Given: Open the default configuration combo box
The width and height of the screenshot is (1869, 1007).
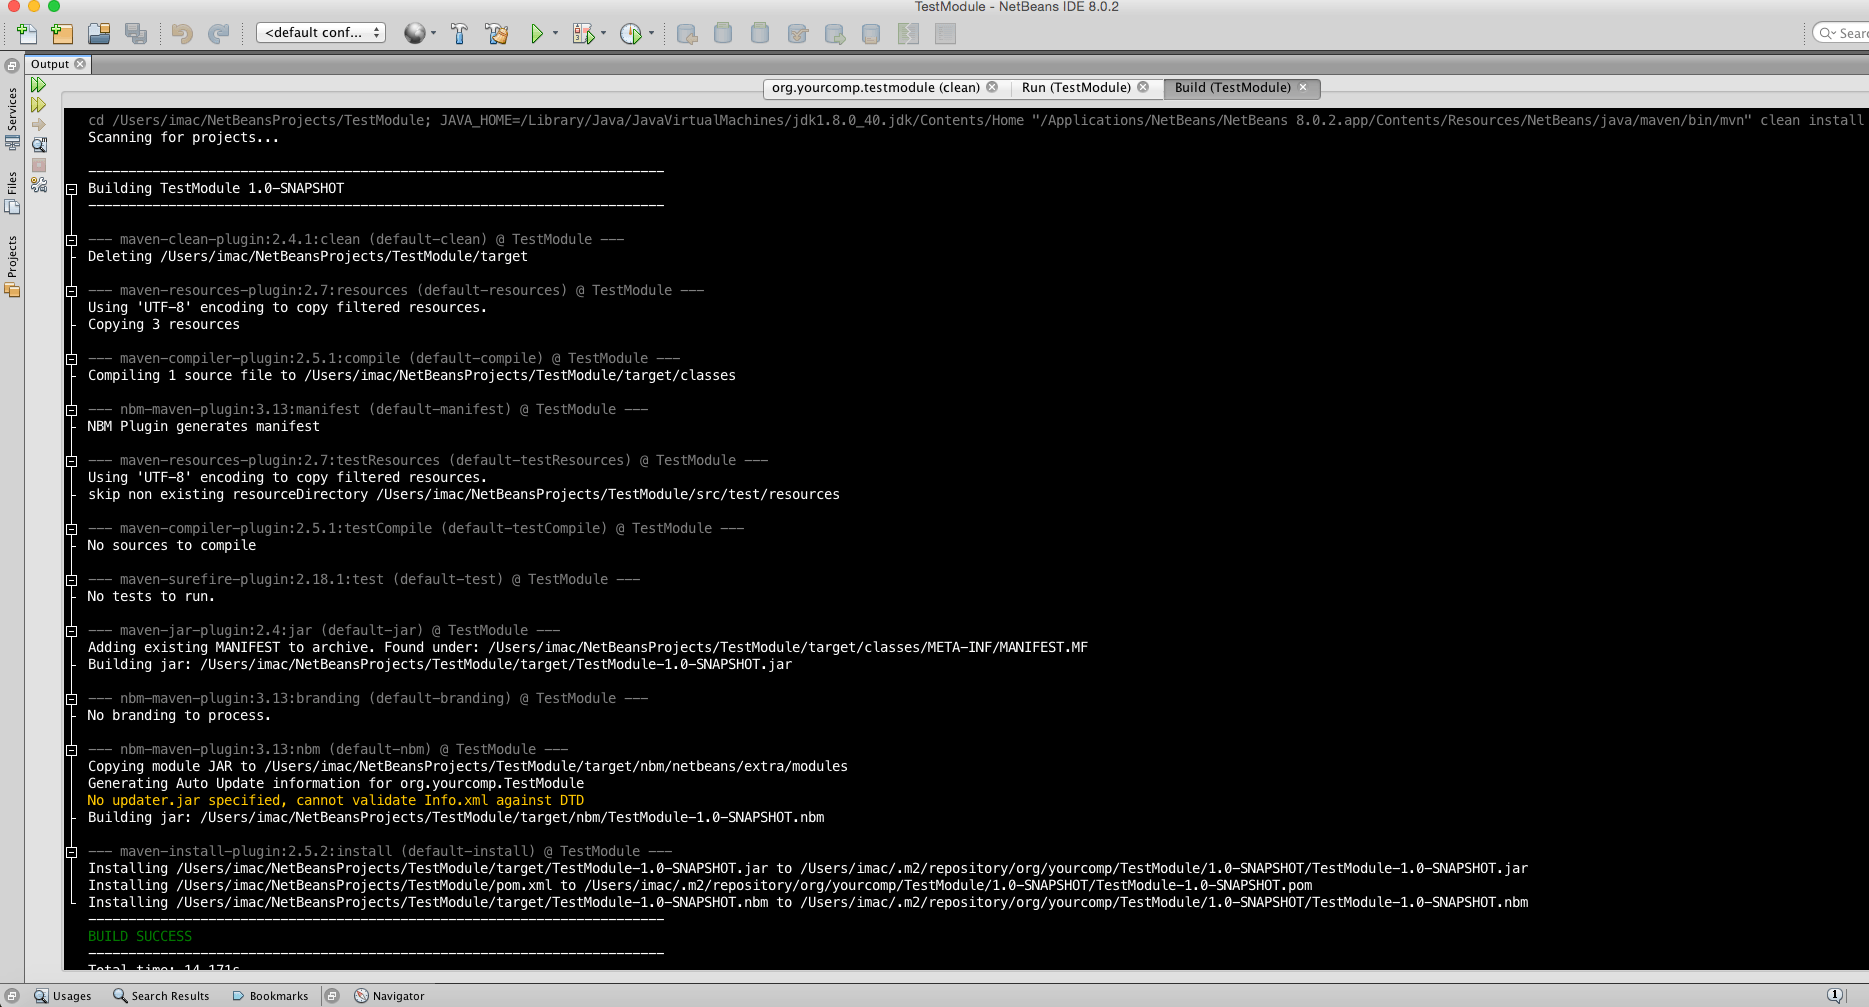Looking at the screenshot, I should click(321, 33).
